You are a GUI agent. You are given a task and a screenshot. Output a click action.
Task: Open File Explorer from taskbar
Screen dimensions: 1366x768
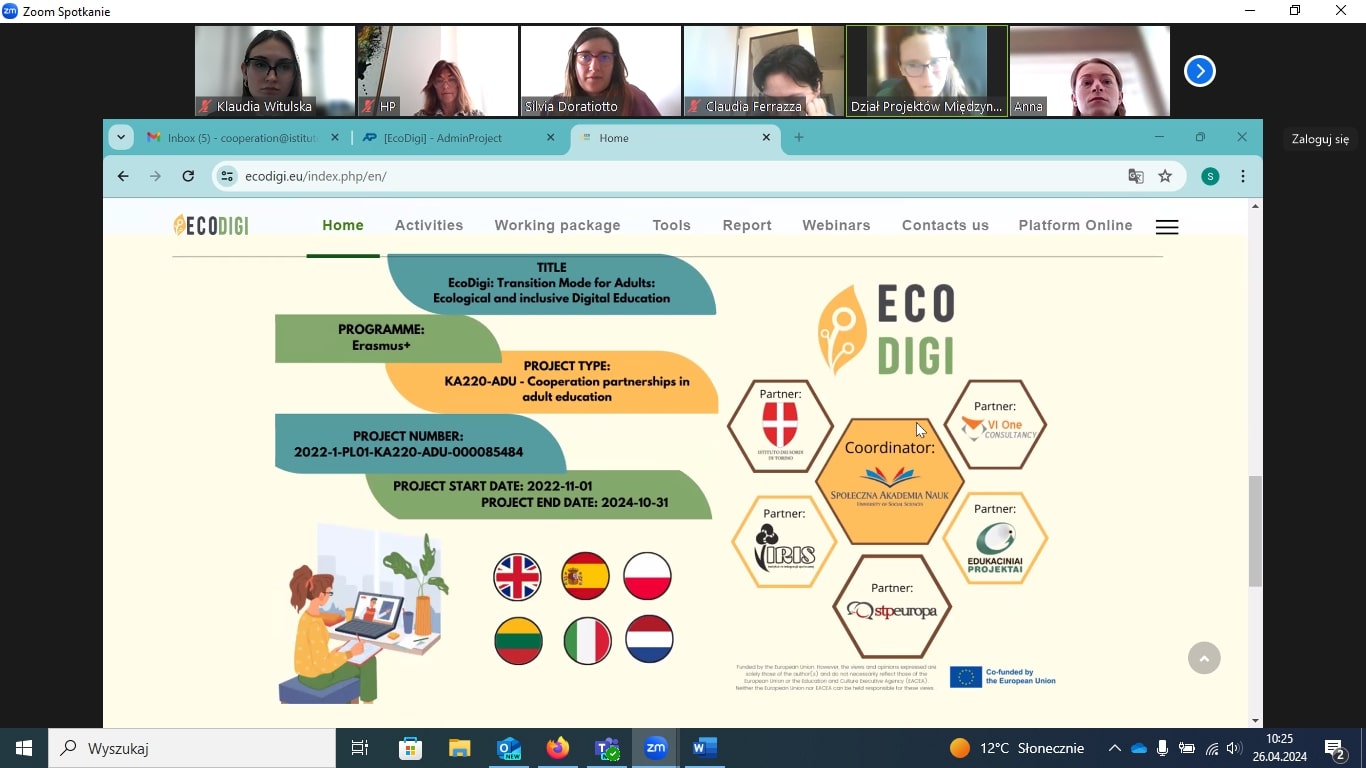[x=459, y=748]
